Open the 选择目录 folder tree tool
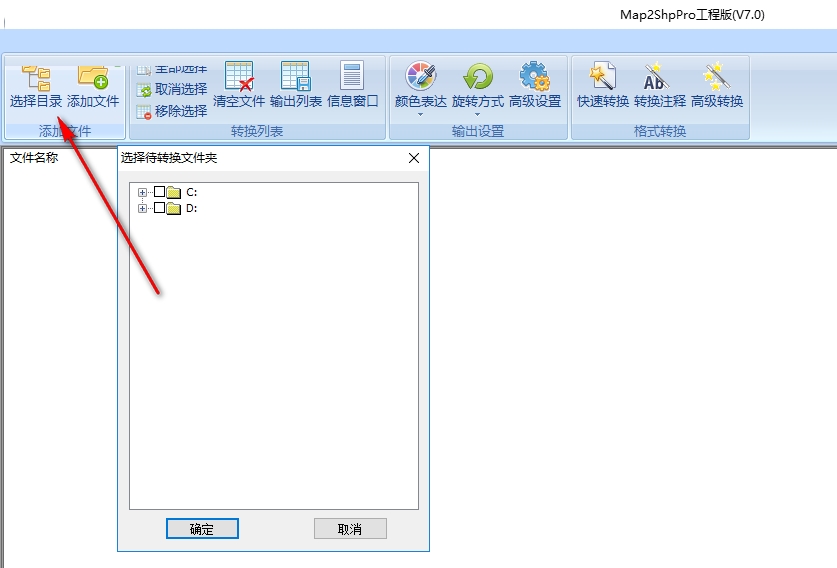 pos(36,86)
